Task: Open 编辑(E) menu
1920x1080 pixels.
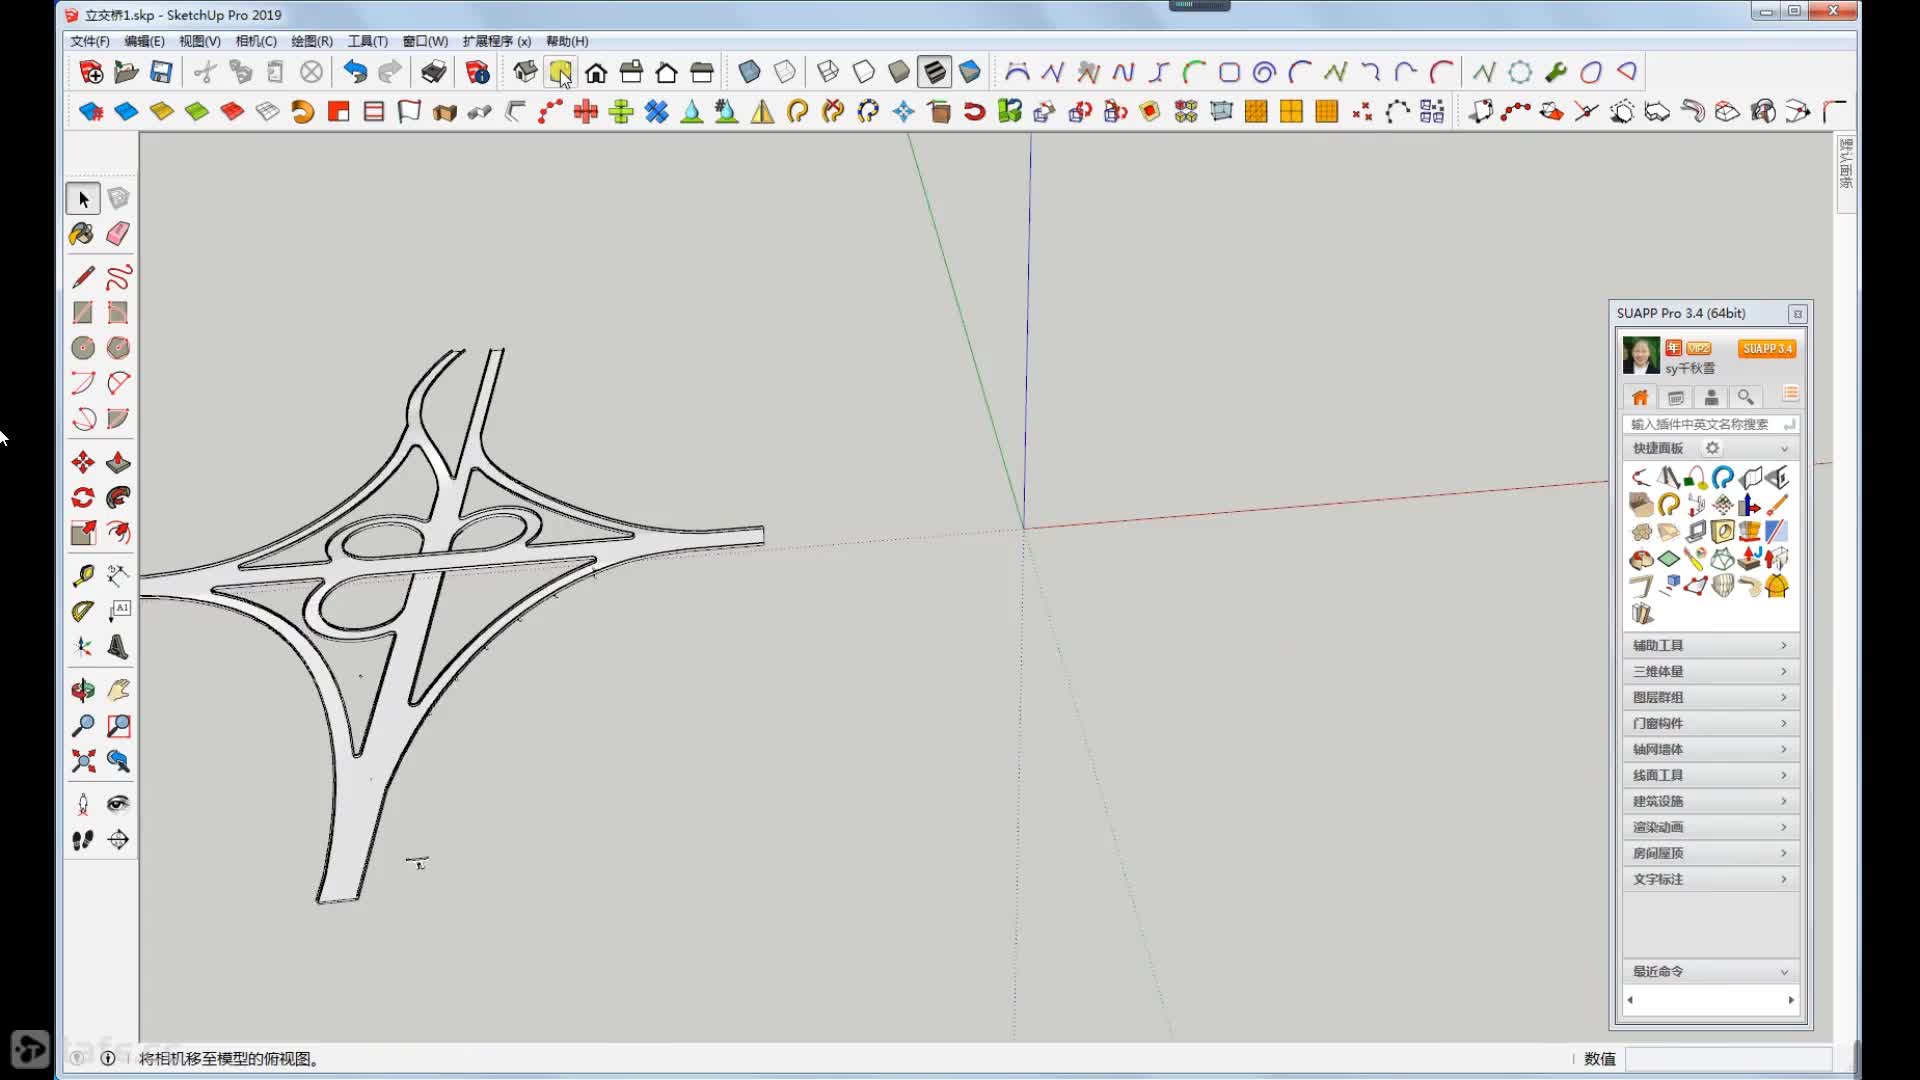Action: pos(144,41)
